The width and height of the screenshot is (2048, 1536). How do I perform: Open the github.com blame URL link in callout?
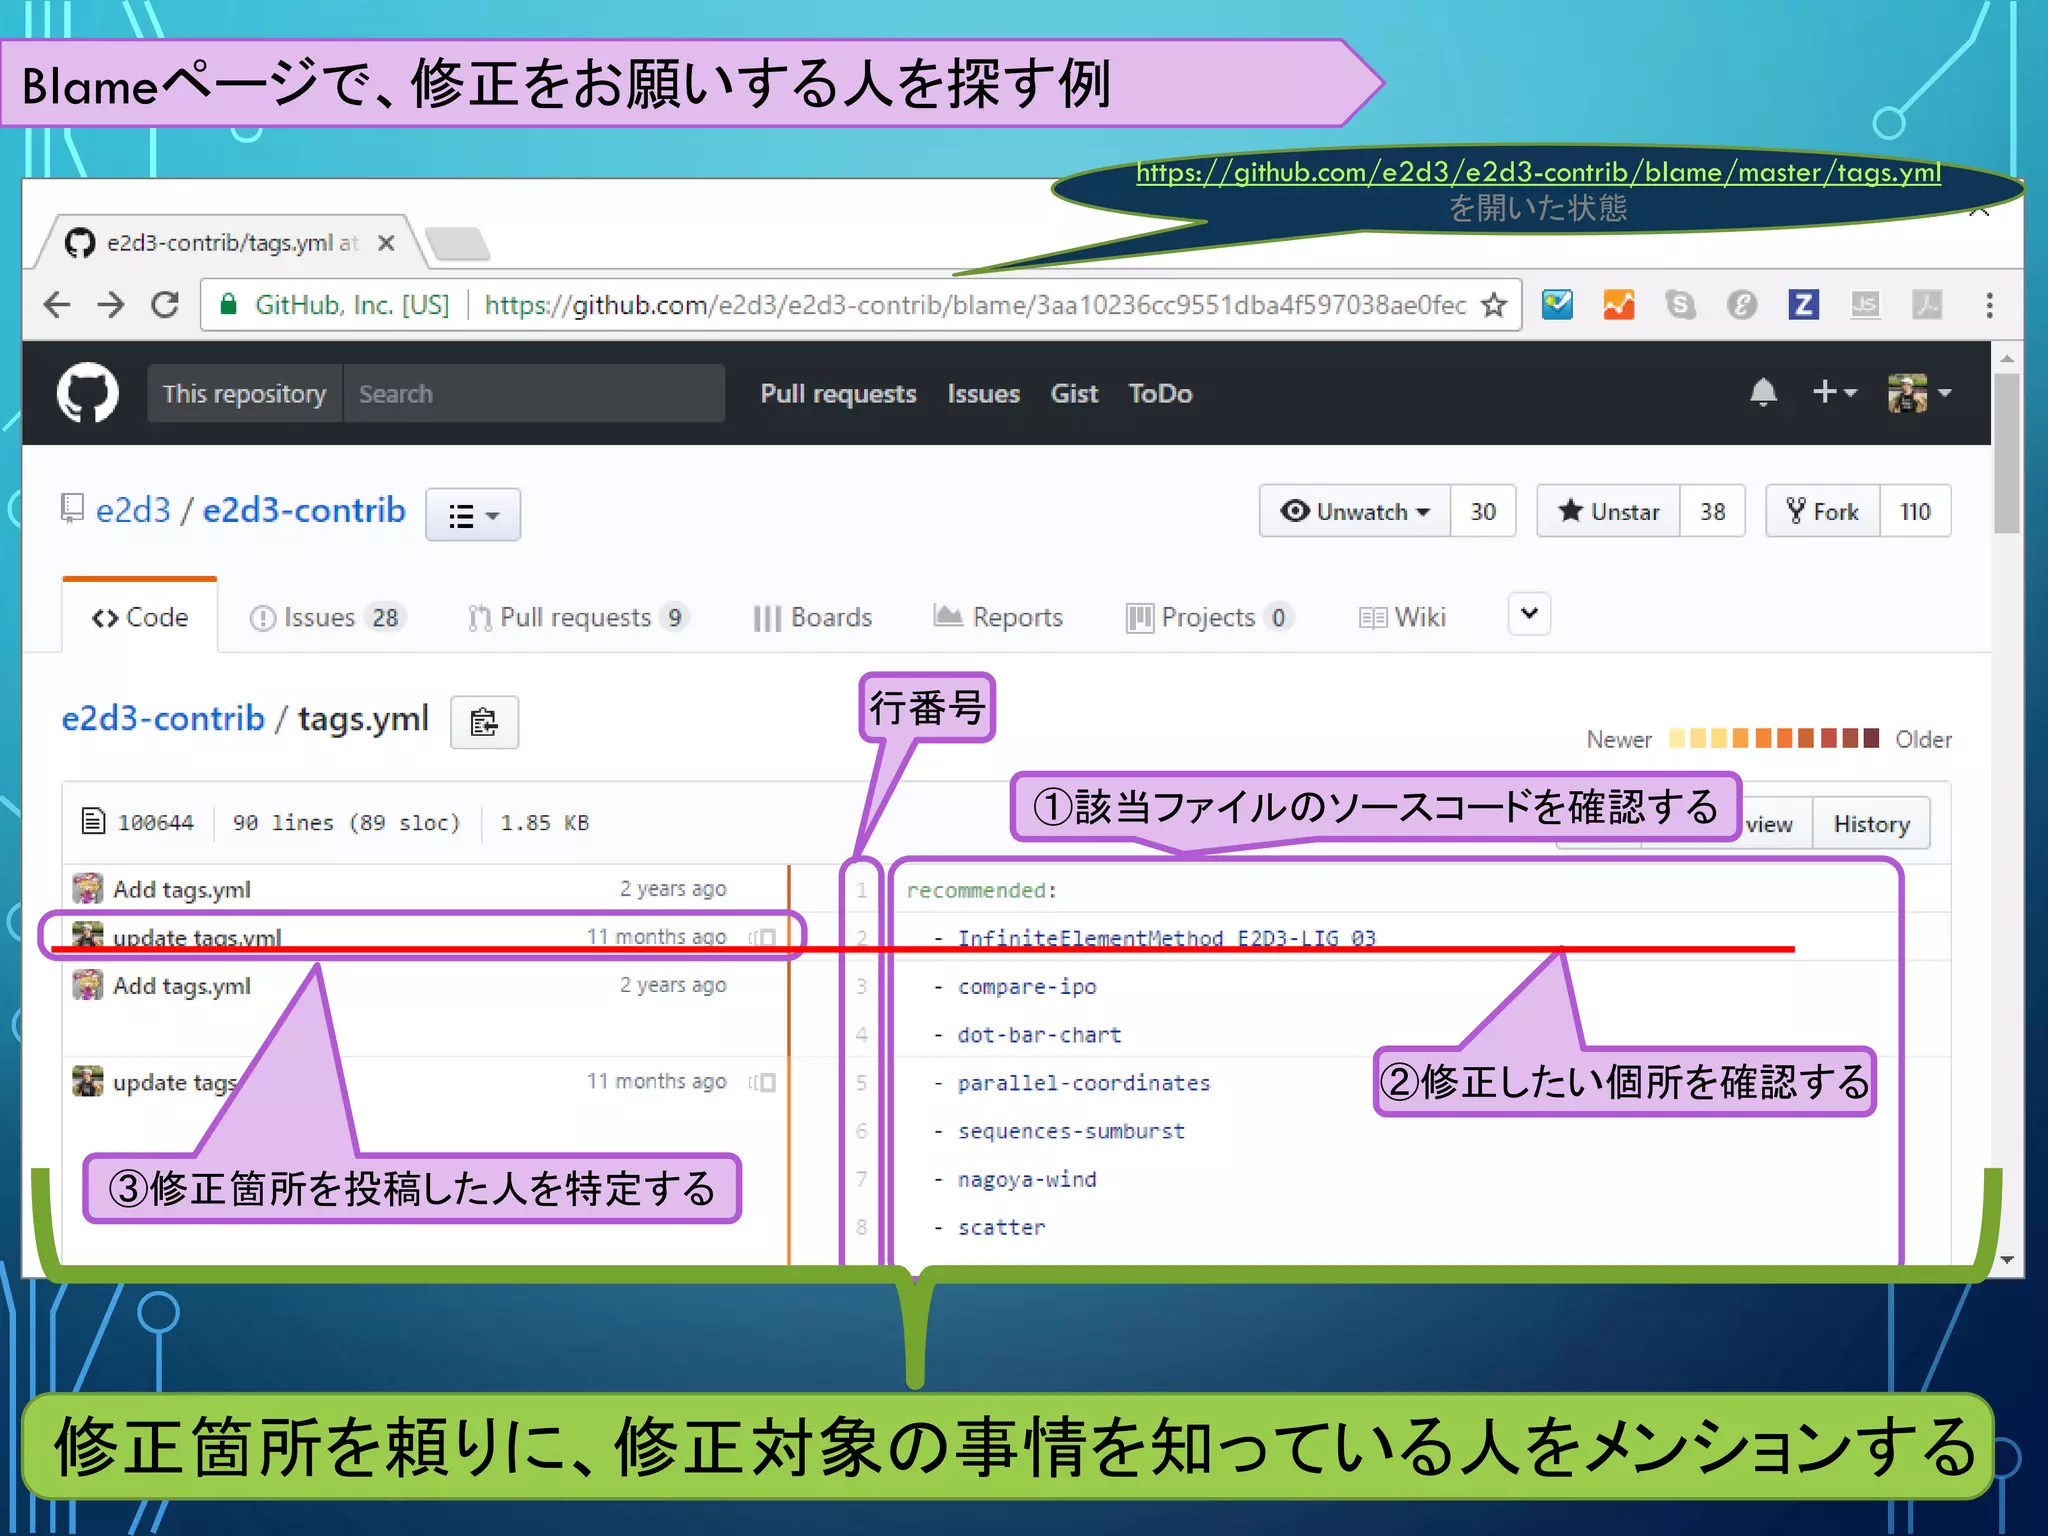1538,173
